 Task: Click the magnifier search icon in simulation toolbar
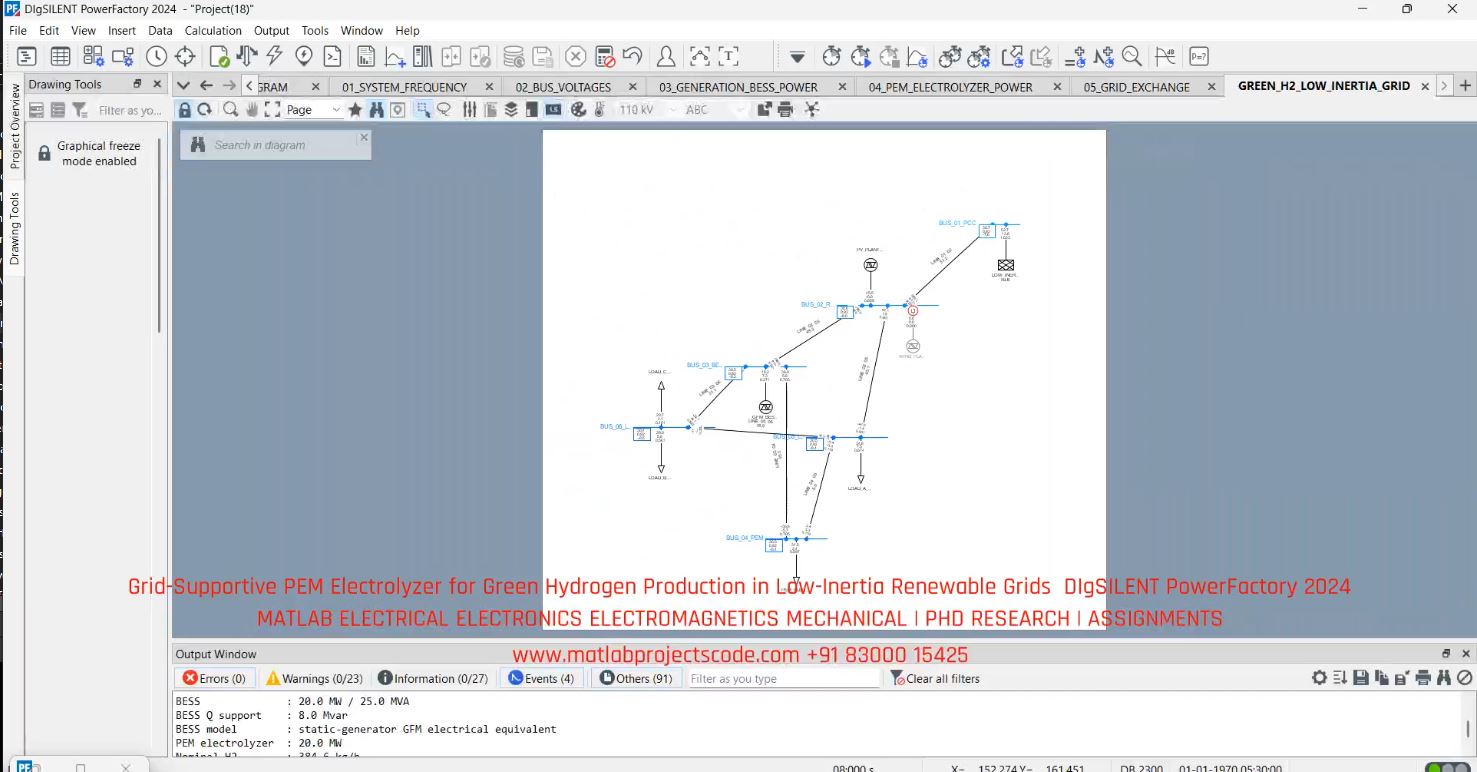(x=1132, y=56)
